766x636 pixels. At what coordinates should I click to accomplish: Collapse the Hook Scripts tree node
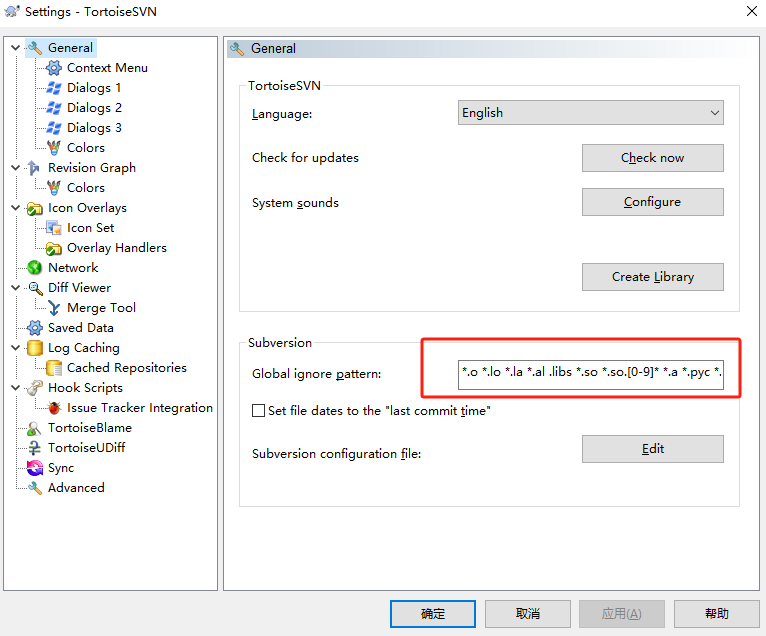point(16,388)
